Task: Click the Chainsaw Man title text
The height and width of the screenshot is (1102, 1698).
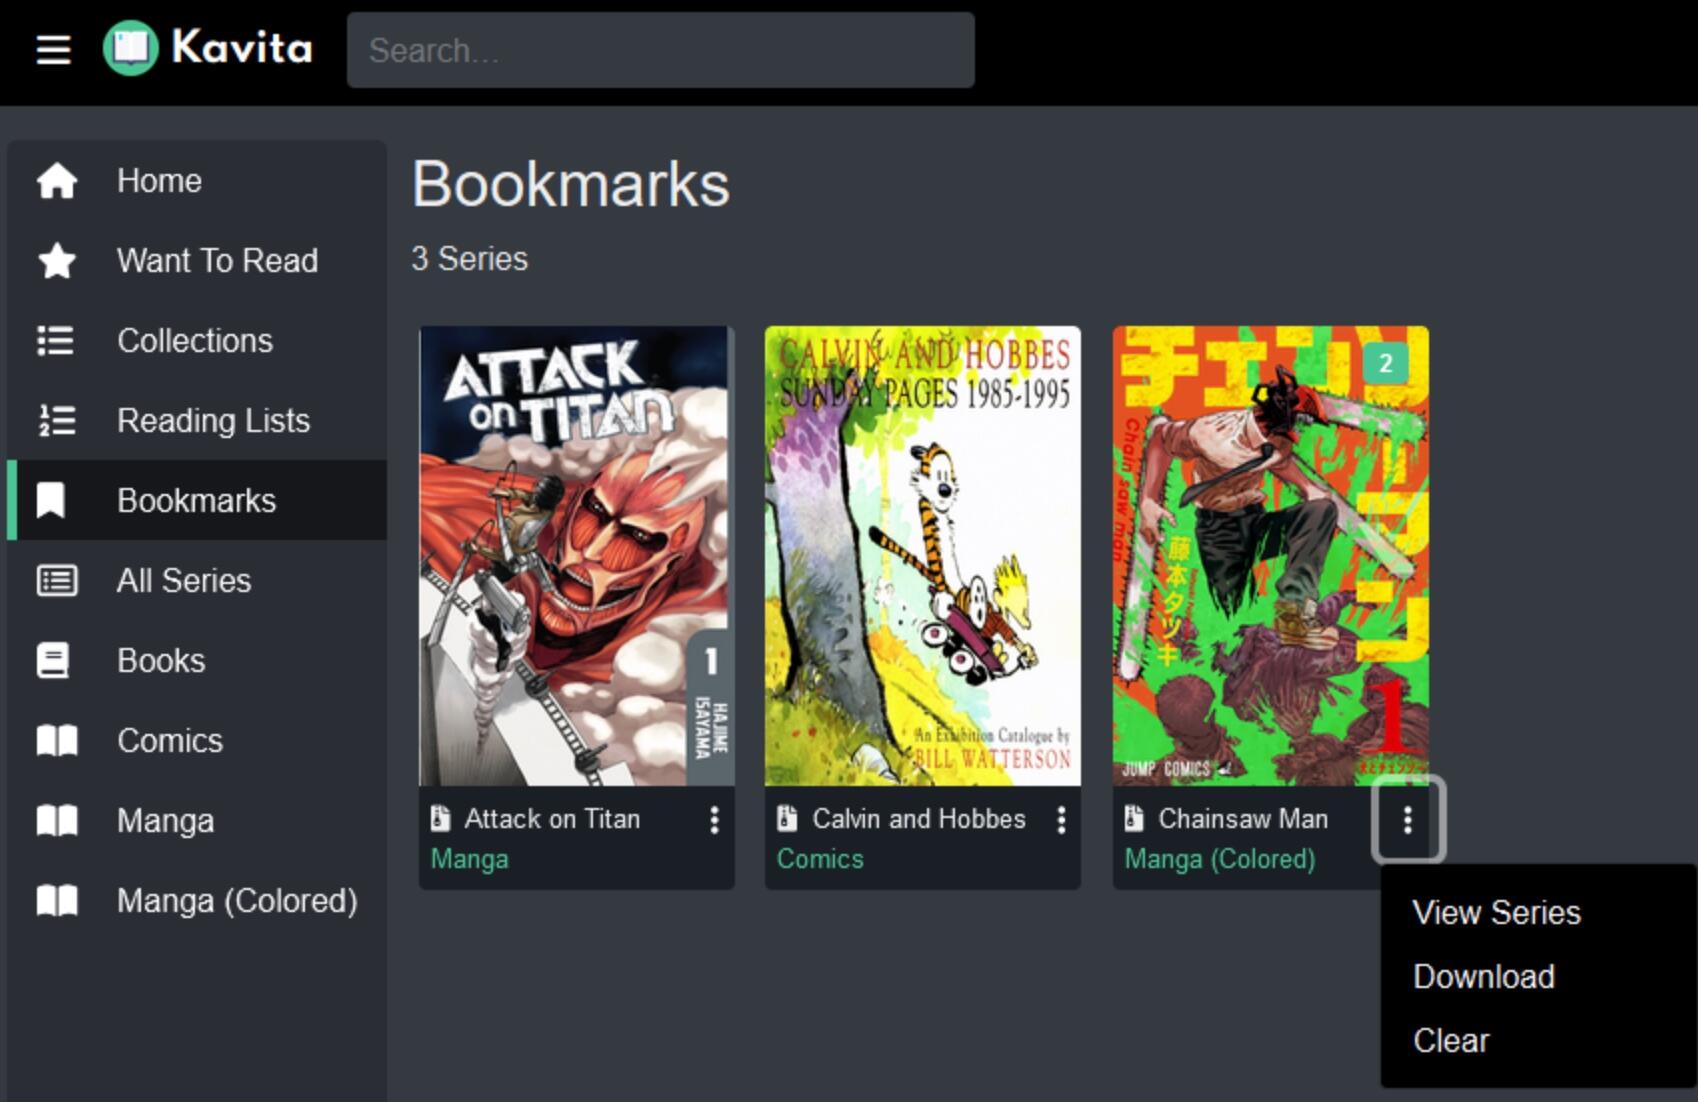Action: click(1243, 819)
